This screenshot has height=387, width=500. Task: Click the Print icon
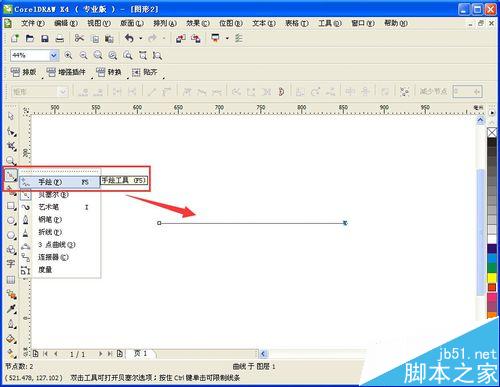pos(60,39)
